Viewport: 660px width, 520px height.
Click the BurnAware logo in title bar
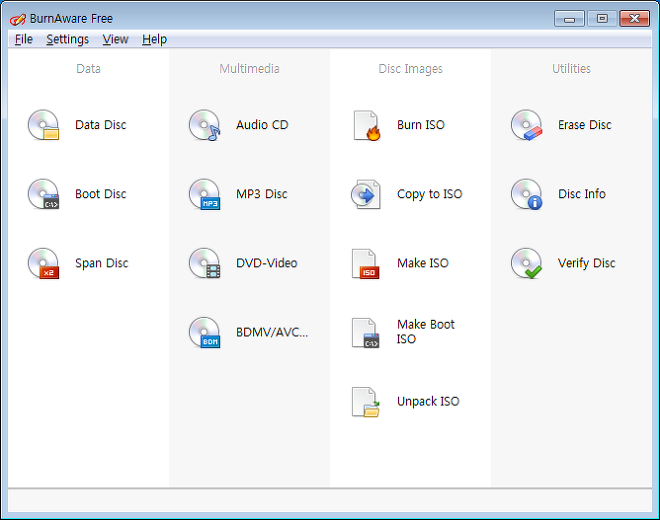click(18, 19)
